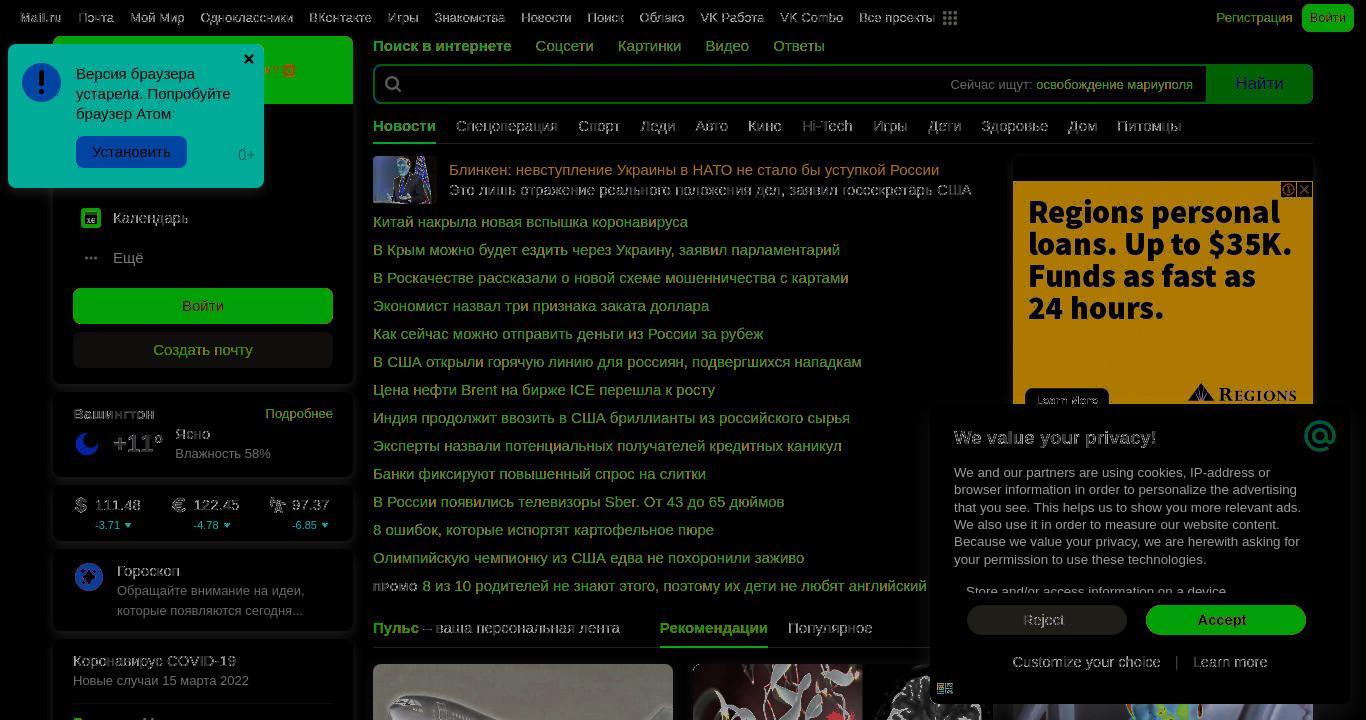Select the Леди news tab

click(657, 126)
